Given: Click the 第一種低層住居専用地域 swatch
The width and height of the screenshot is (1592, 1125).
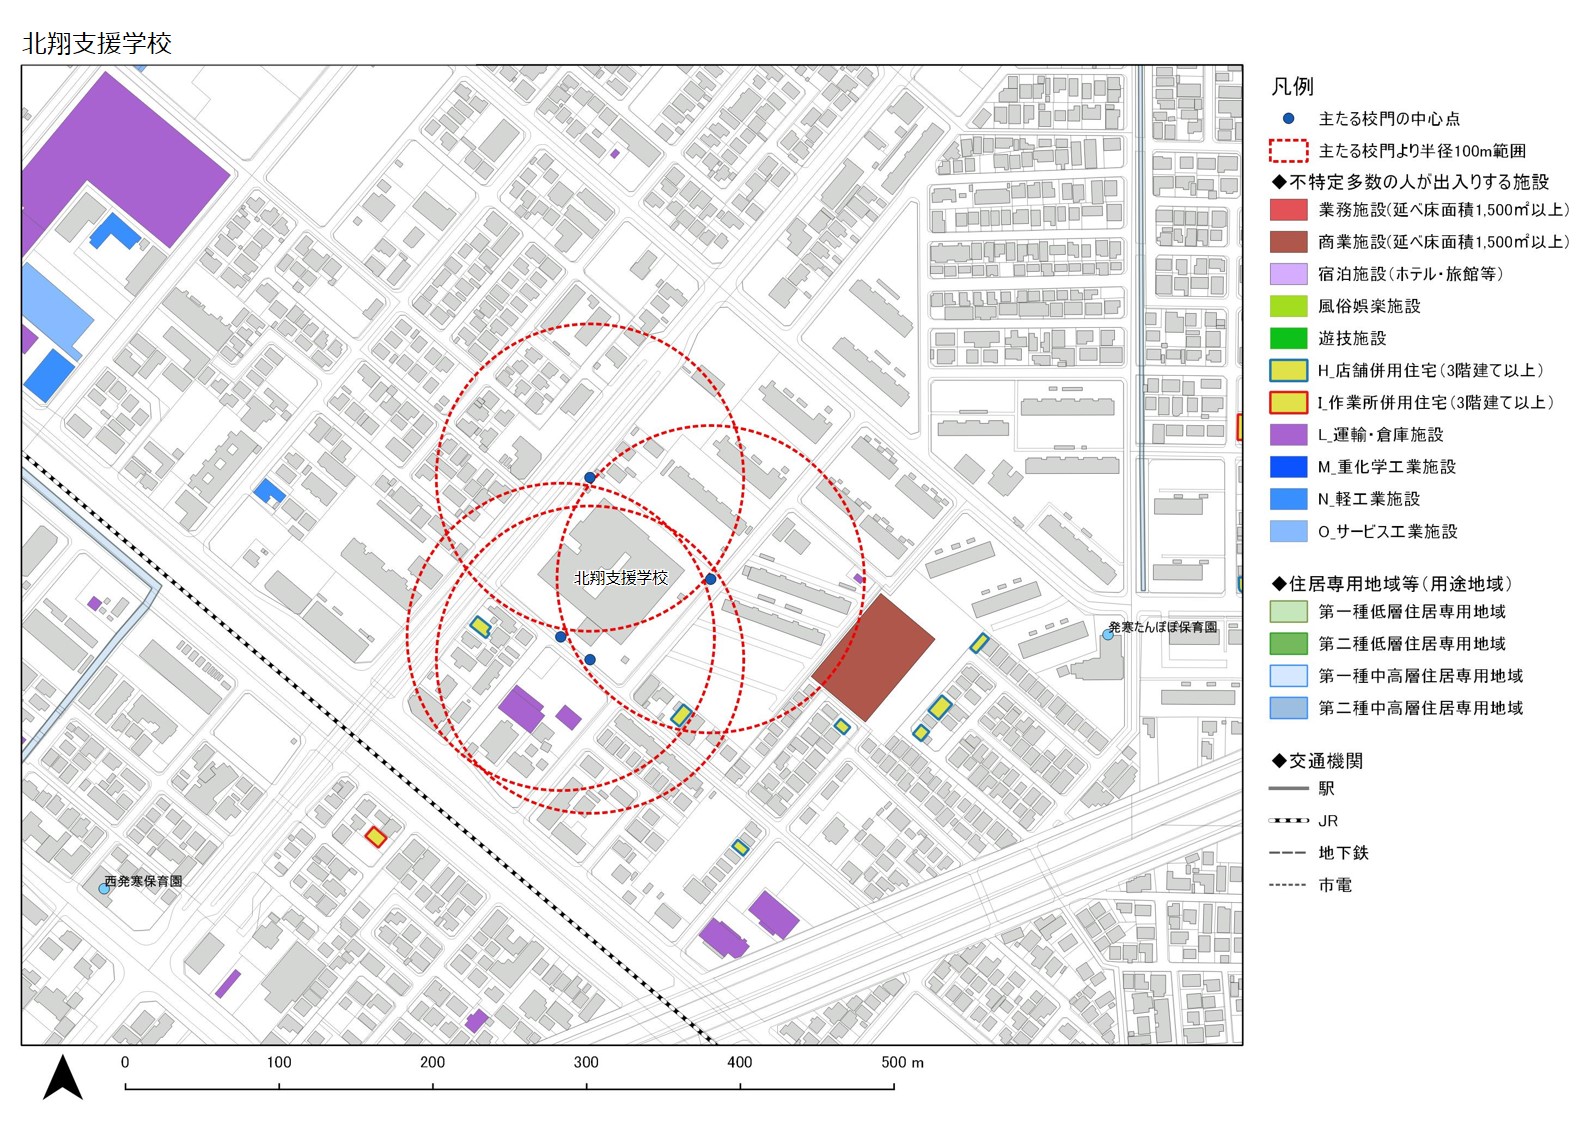Looking at the screenshot, I should click(1288, 612).
